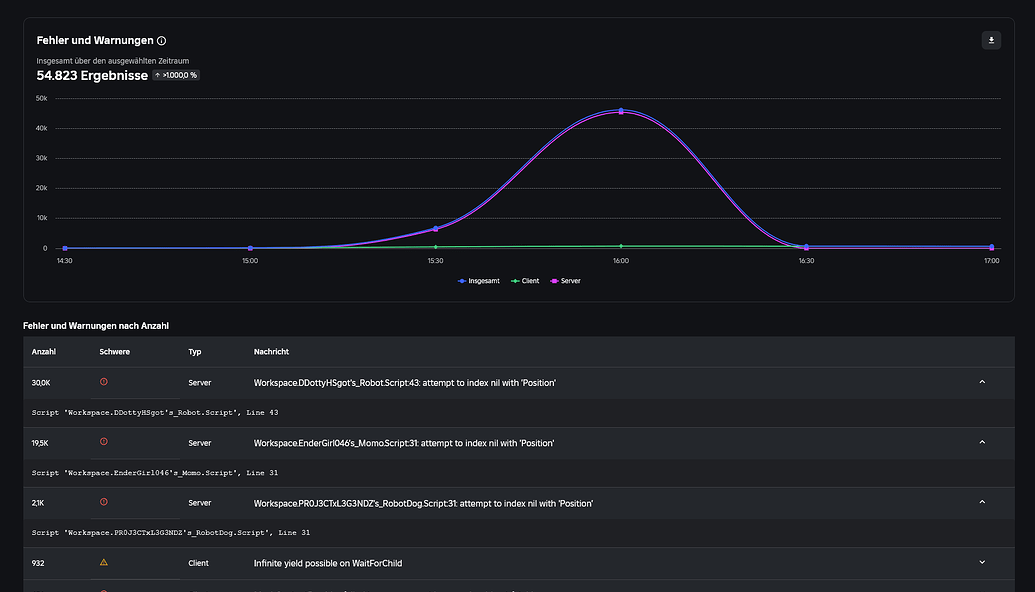Click the Client type cell in WaitForChild row
The width and height of the screenshot is (1035, 592).
(198, 564)
